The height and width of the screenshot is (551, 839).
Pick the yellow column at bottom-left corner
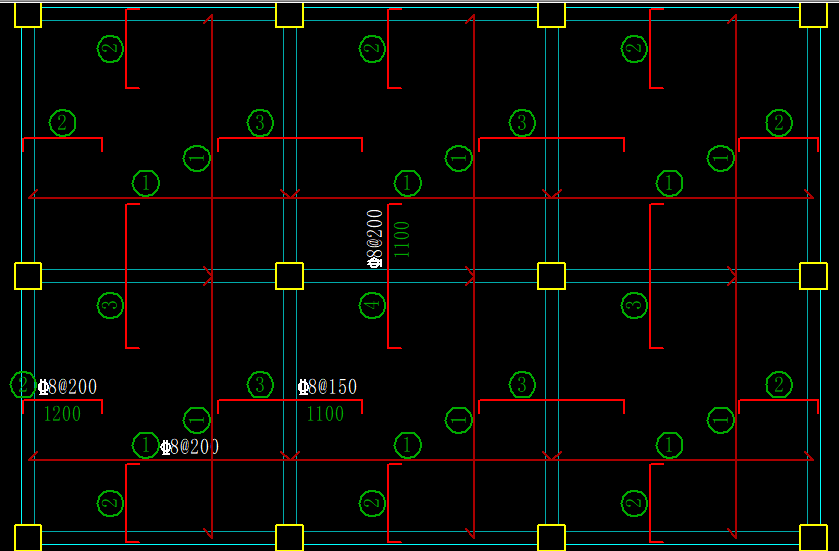[28, 537]
